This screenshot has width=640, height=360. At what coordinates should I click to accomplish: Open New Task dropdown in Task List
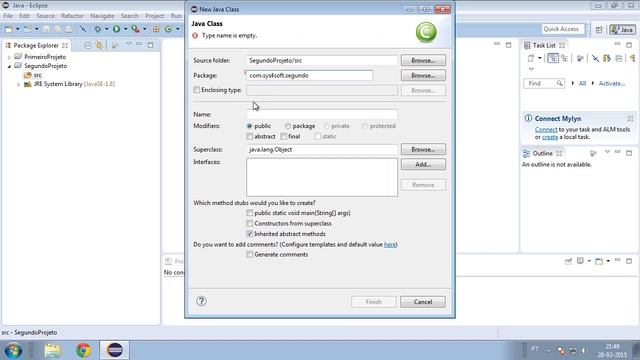point(539,58)
